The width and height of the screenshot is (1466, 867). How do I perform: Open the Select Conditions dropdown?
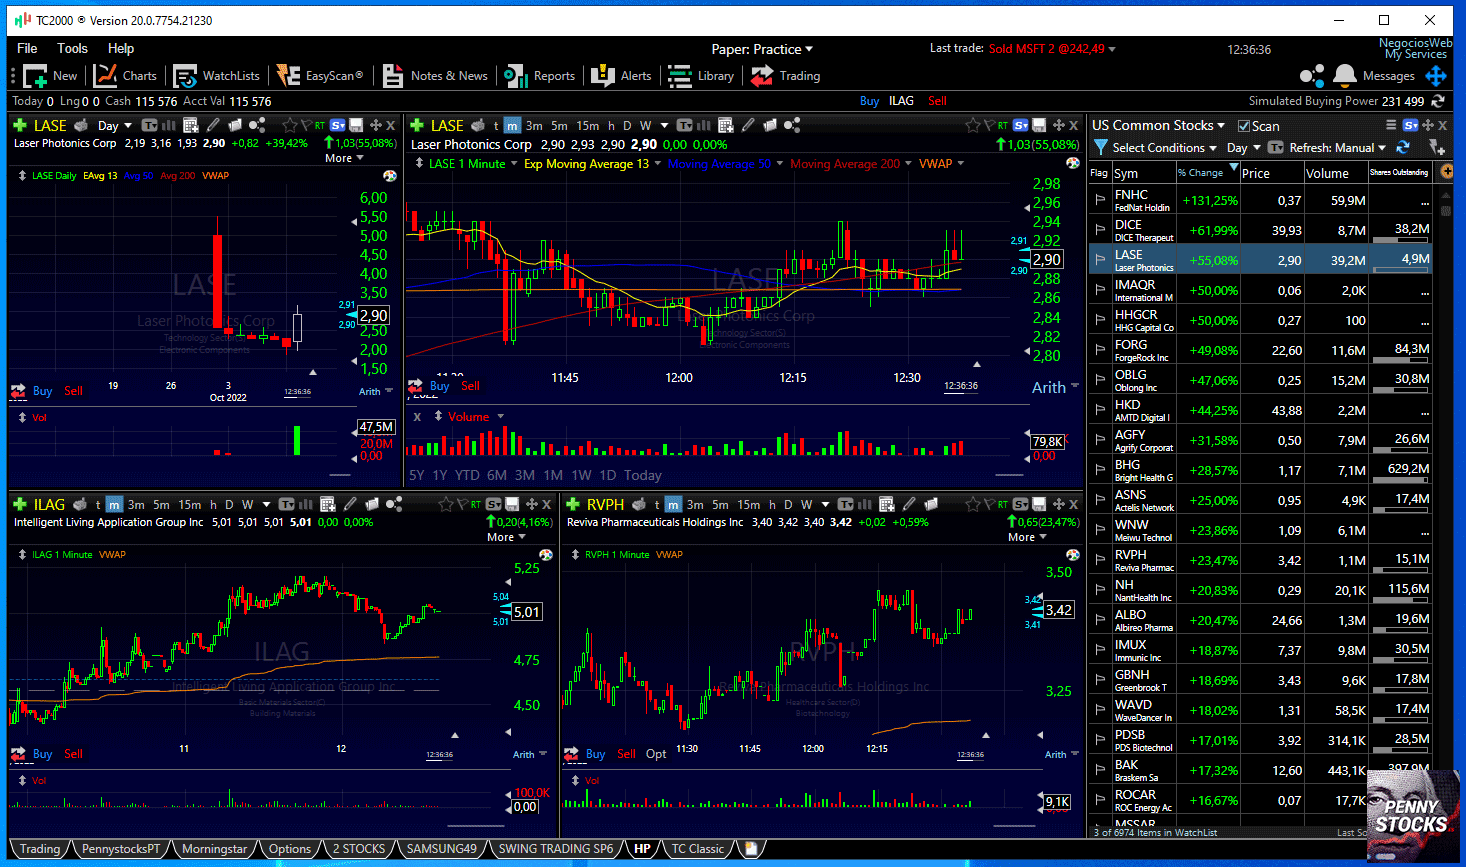(1164, 147)
